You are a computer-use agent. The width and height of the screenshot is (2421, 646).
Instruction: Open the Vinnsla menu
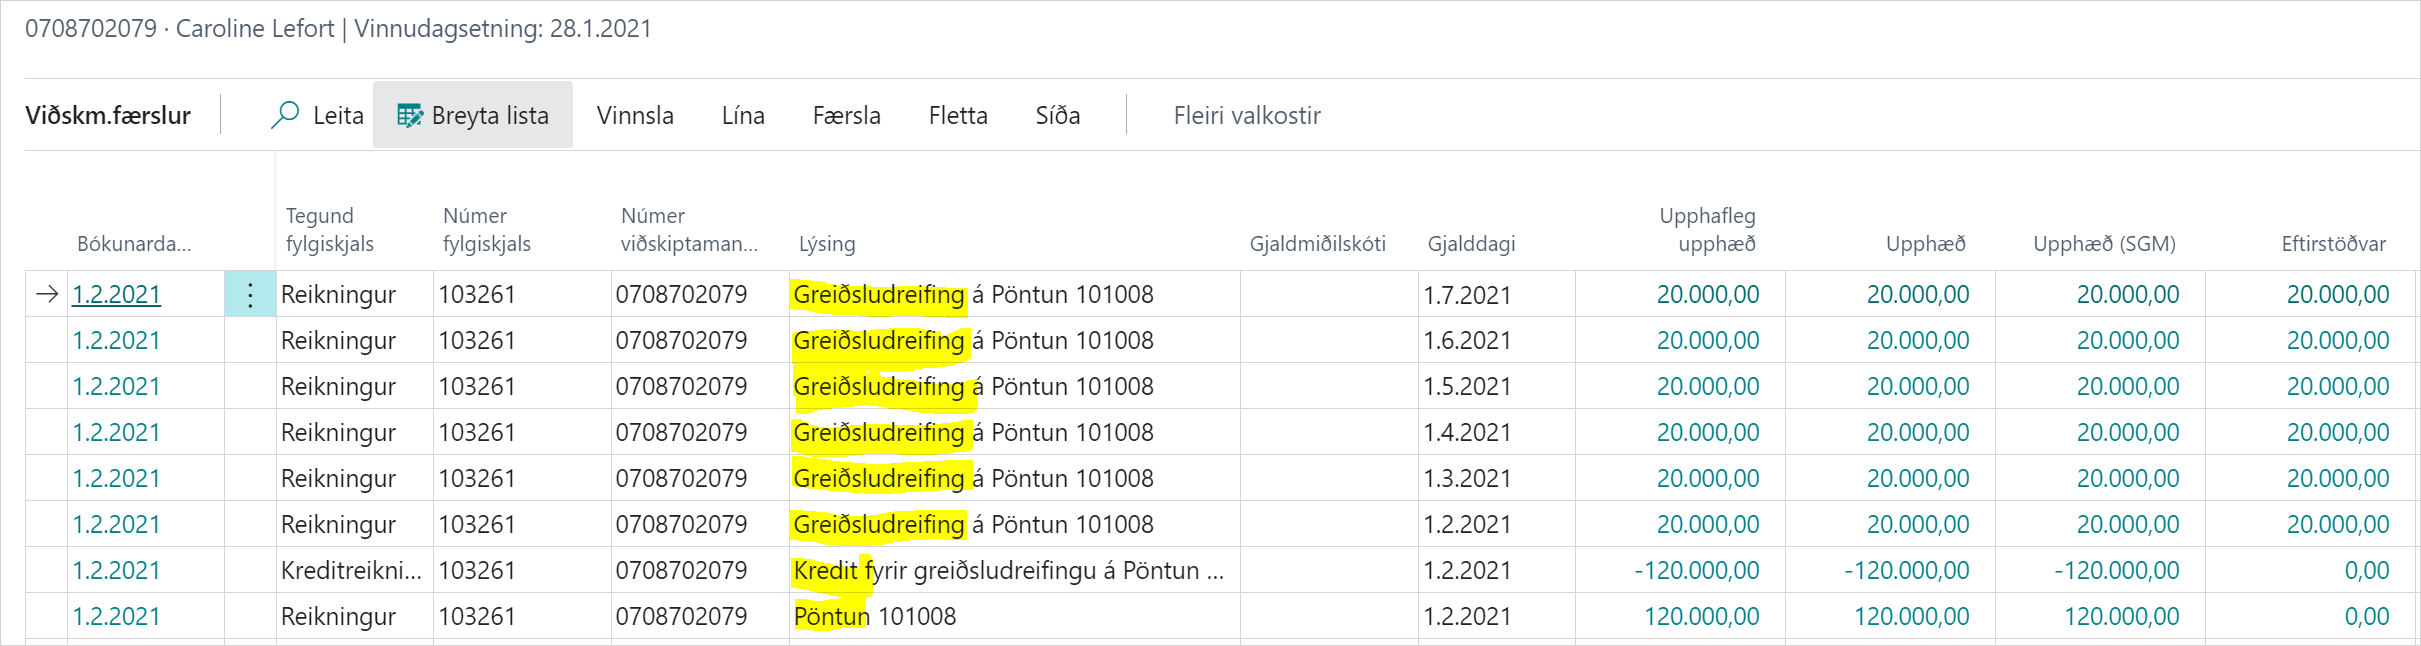(635, 116)
